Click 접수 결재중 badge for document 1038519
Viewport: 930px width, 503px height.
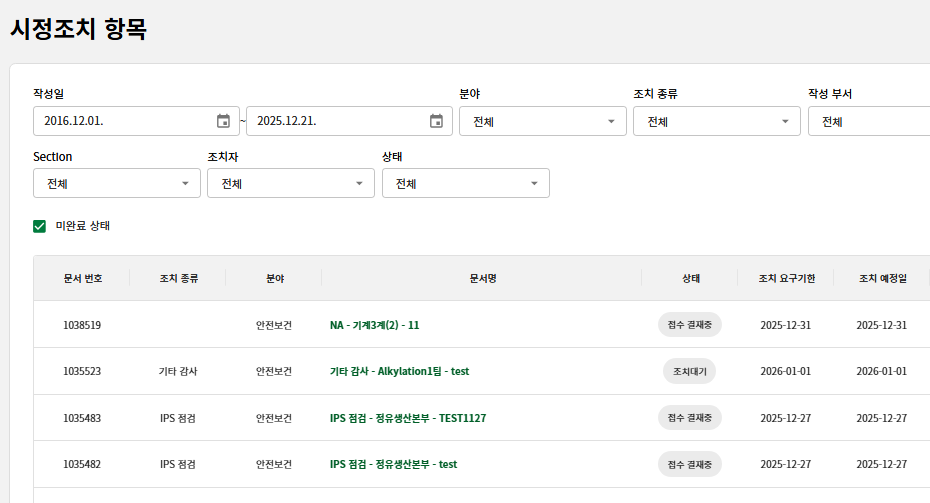pos(689,325)
